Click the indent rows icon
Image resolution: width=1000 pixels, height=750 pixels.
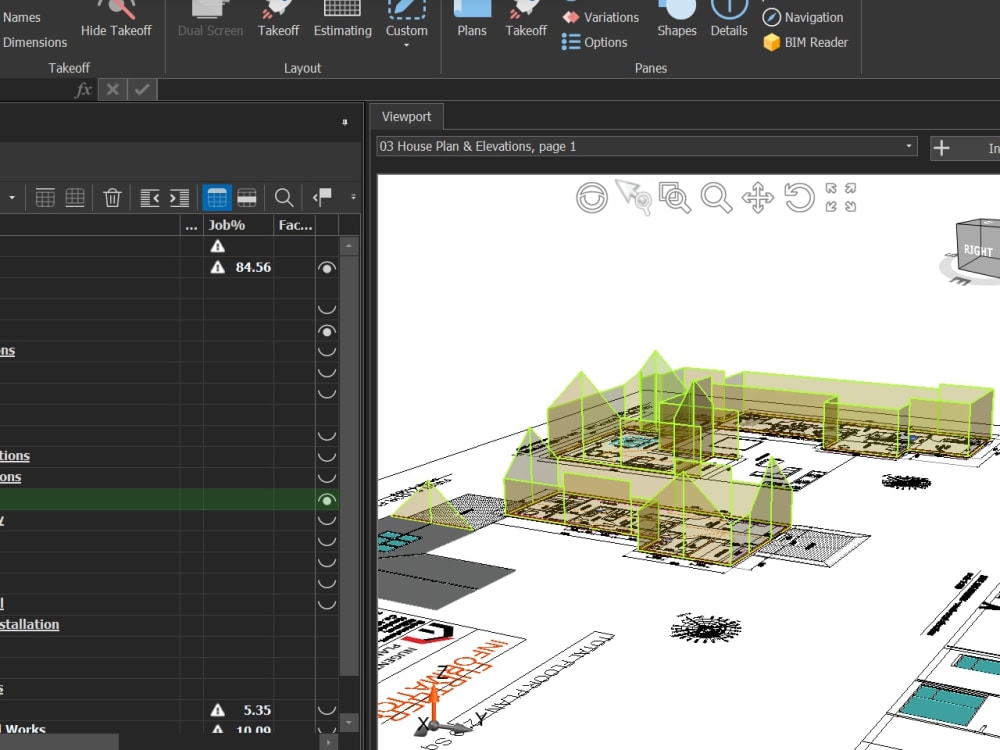coord(179,198)
